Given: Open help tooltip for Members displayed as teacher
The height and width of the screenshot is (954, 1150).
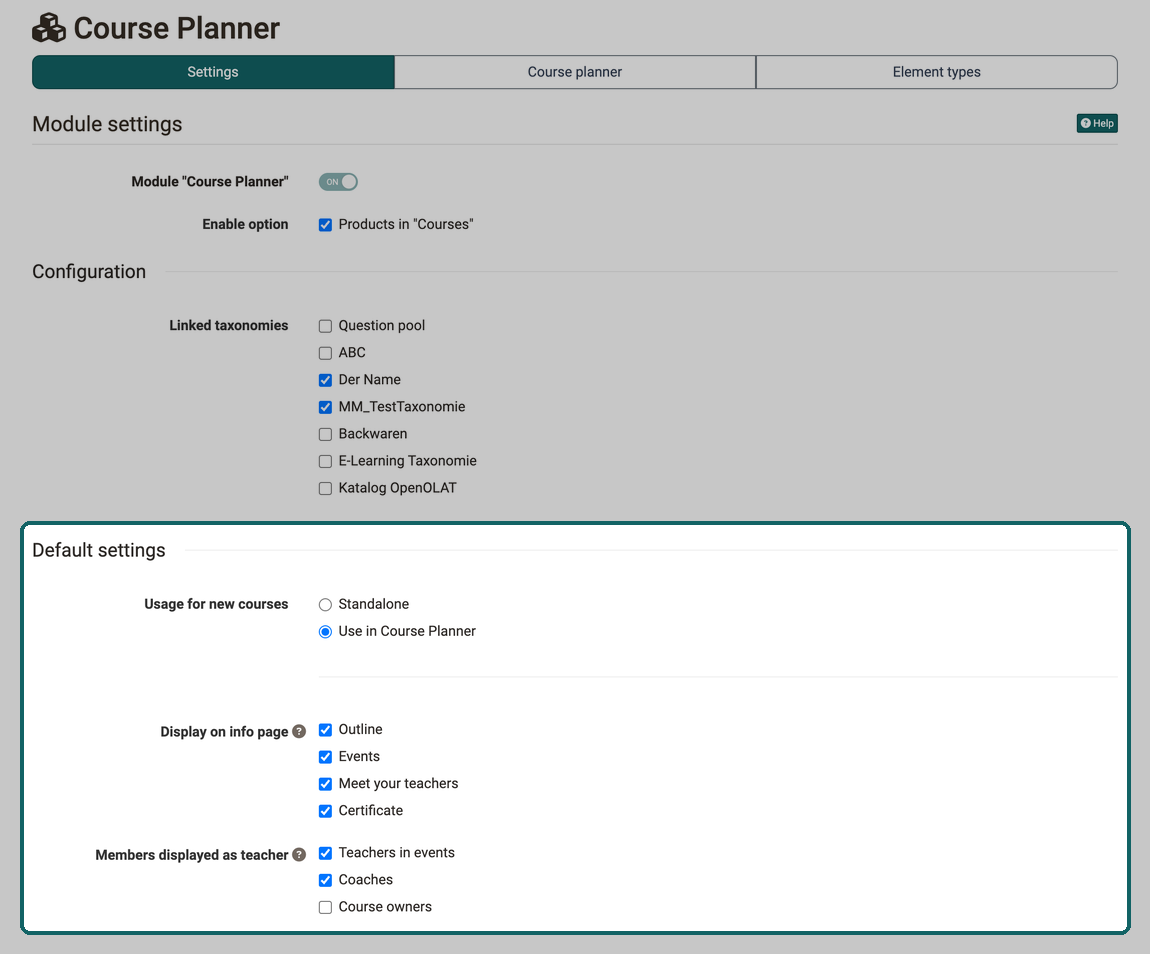Looking at the screenshot, I should point(299,854).
